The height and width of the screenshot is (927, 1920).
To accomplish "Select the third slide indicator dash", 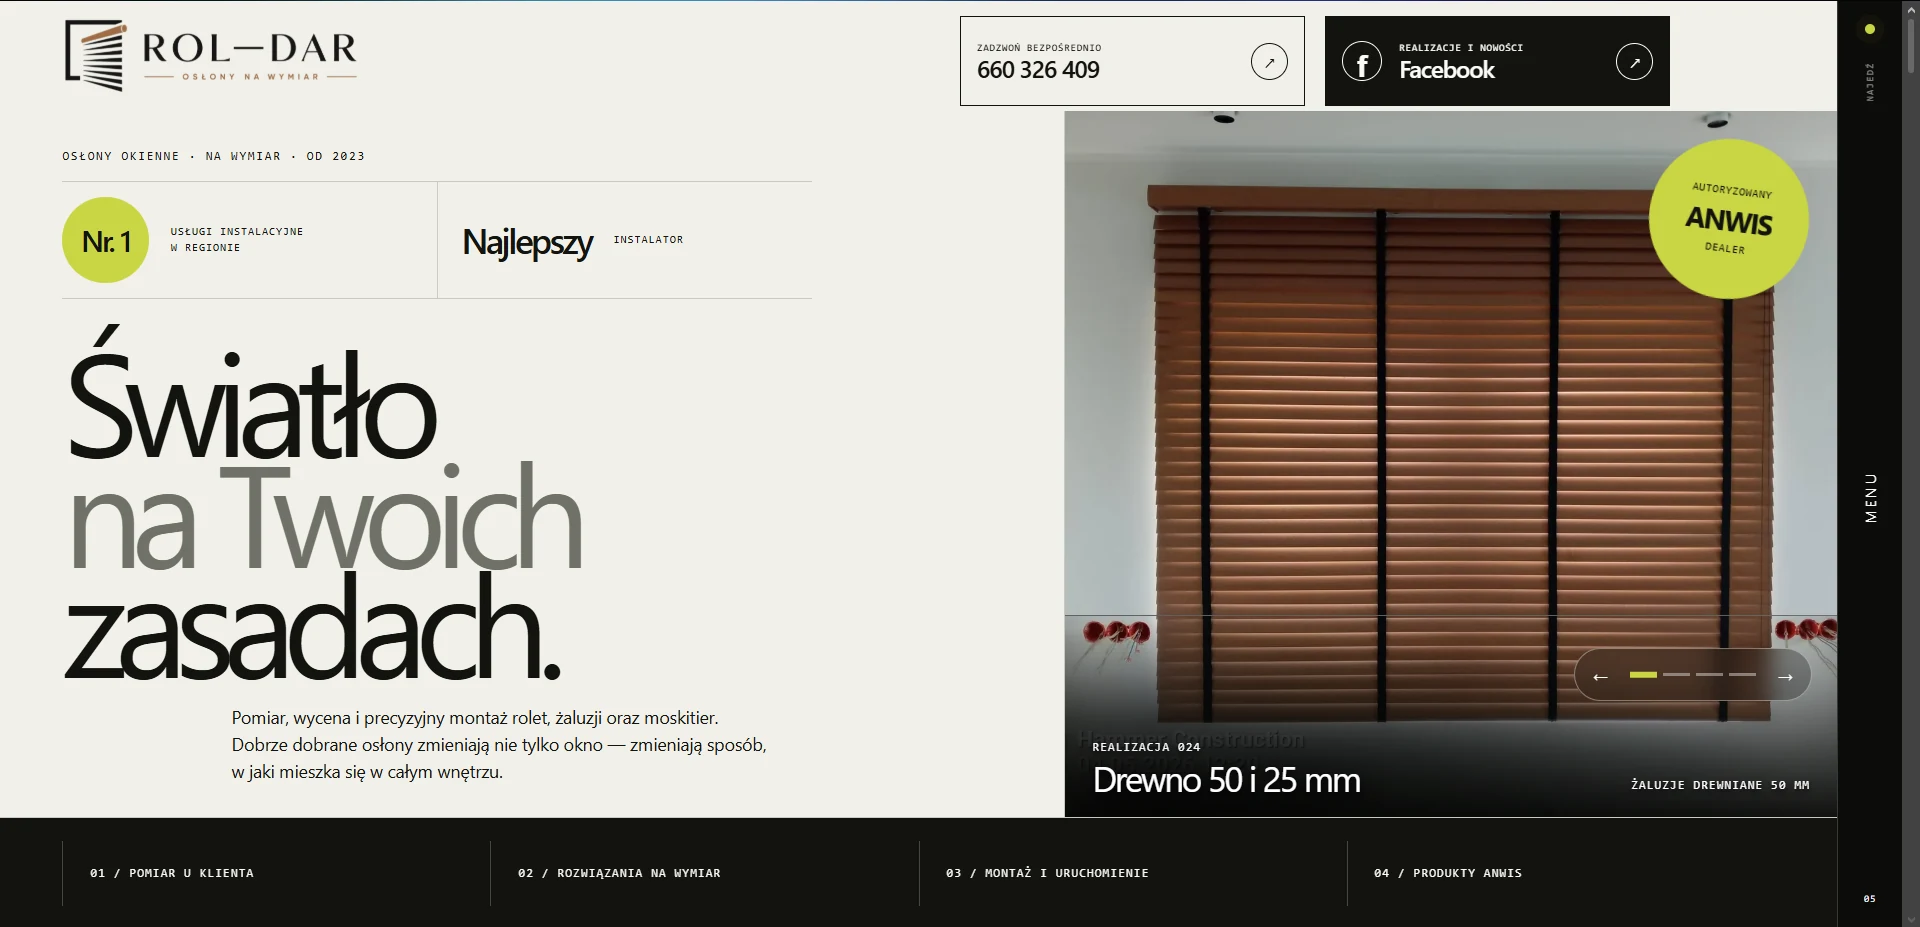I will [x=1709, y=675].
